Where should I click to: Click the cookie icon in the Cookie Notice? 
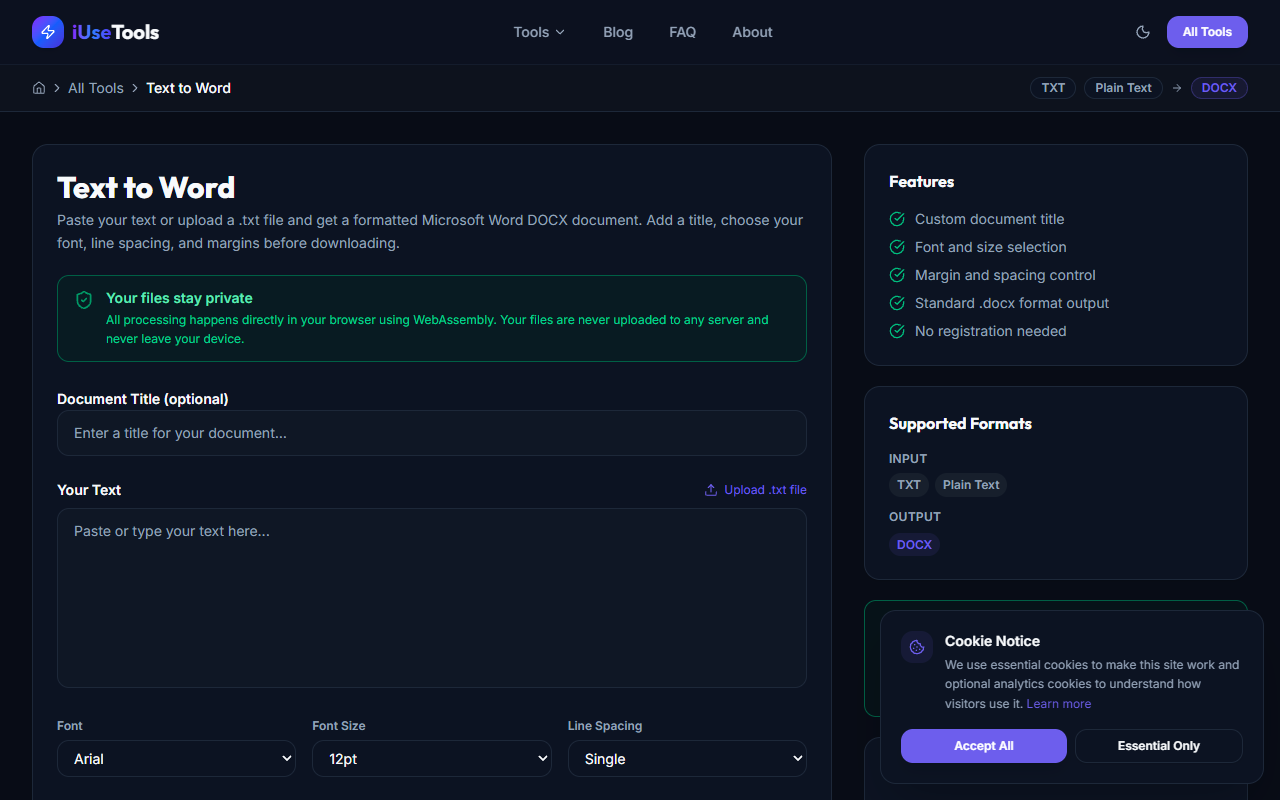coord(916,646)
